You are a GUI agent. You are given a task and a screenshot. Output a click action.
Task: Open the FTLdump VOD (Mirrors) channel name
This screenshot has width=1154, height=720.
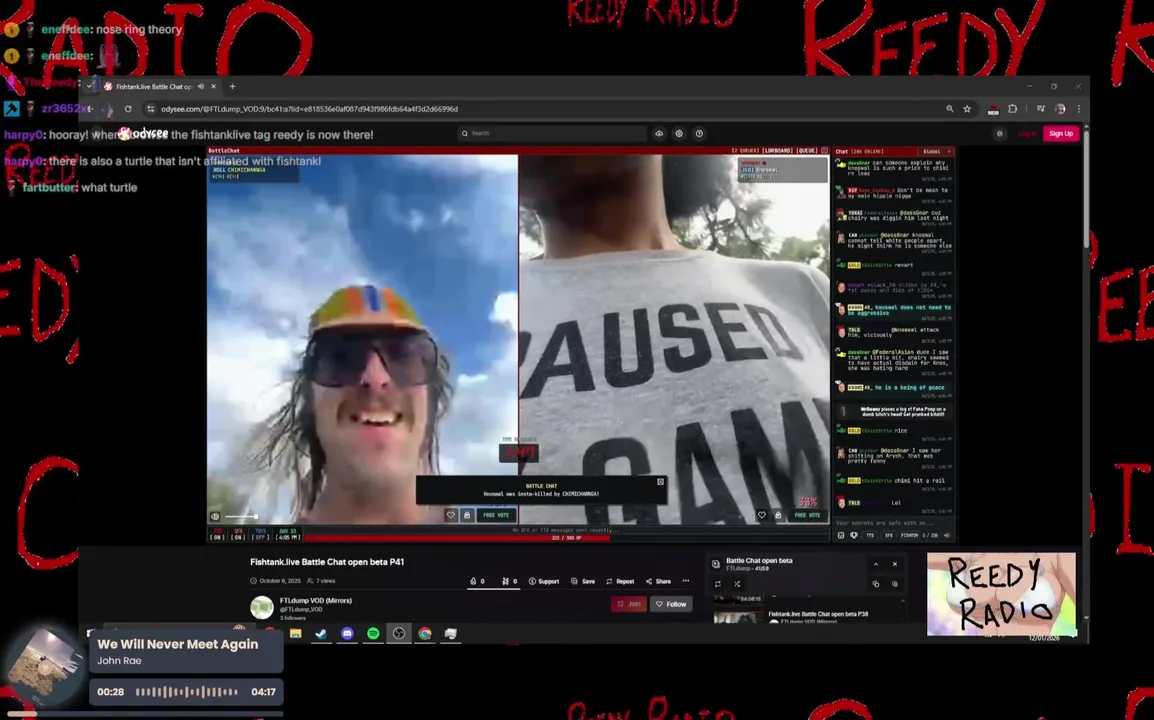(x=316, y=601)
